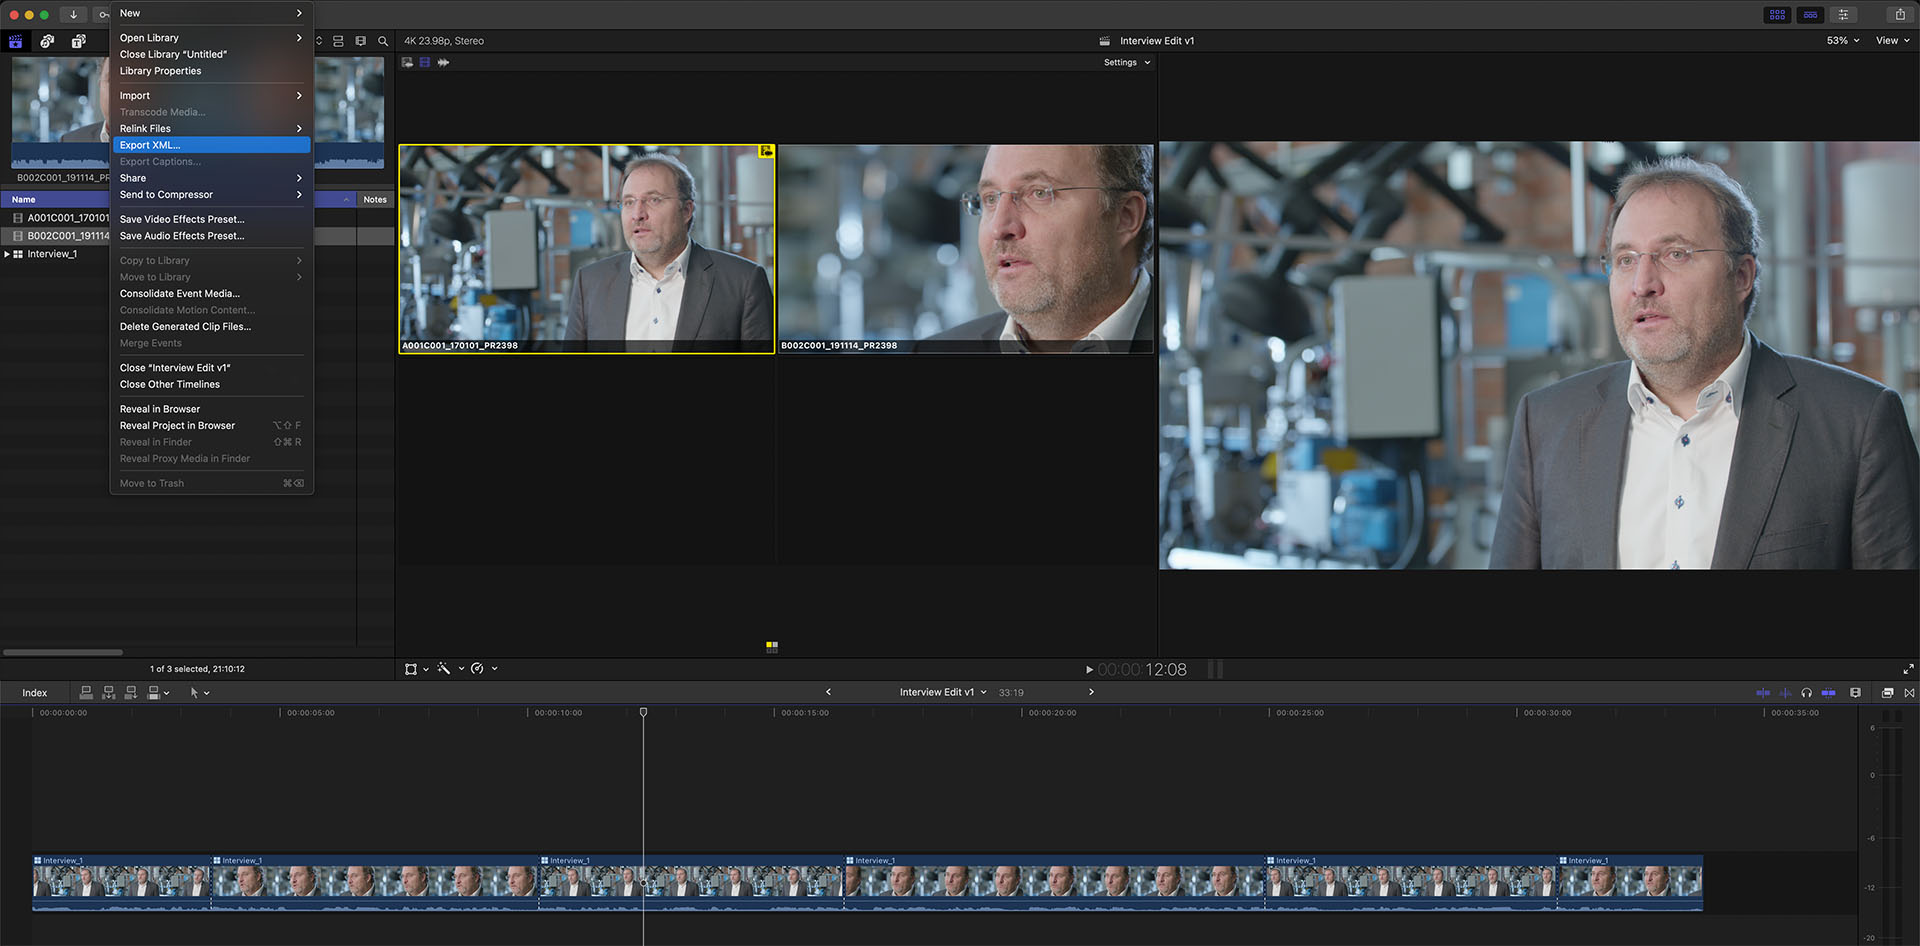
Task: Open clip appearance and filtering options
Action: click(x=360, y=41)
